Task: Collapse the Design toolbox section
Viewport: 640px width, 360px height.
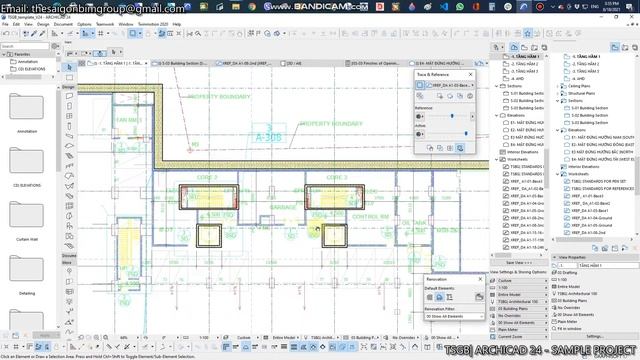Action: pyautogui.click(x=68, y=87)
